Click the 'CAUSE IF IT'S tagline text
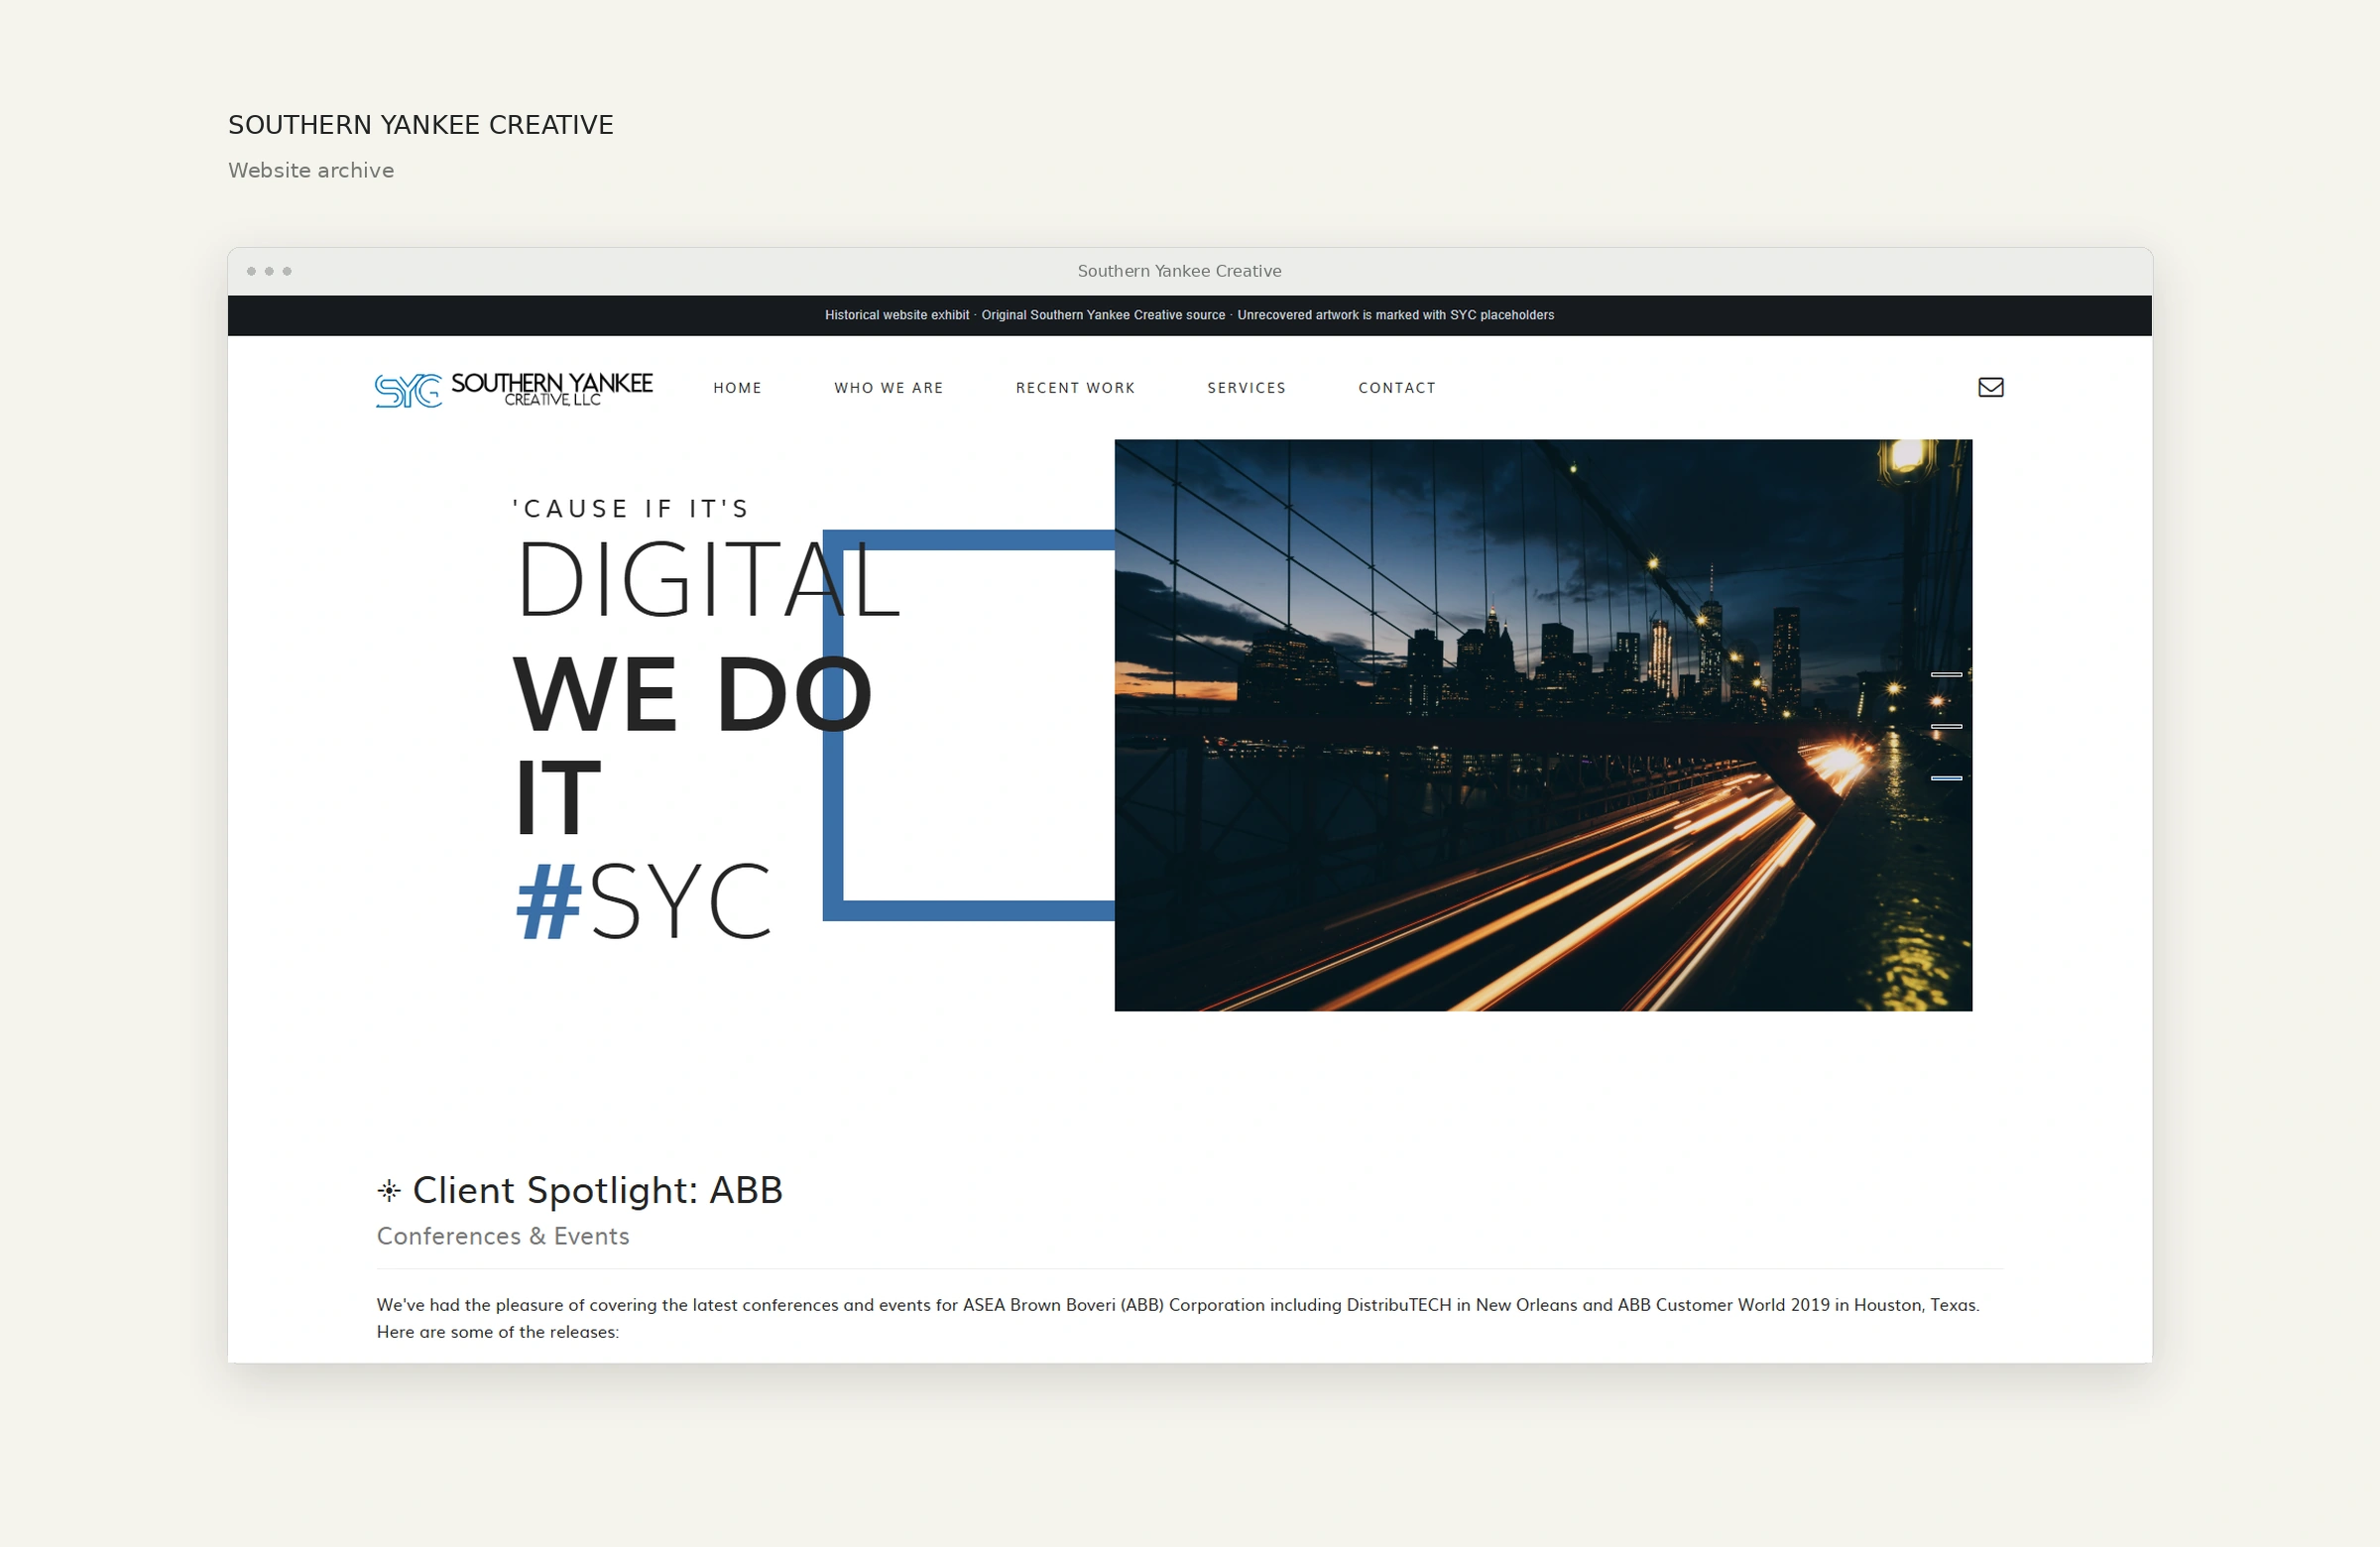 tap(630, 508)
